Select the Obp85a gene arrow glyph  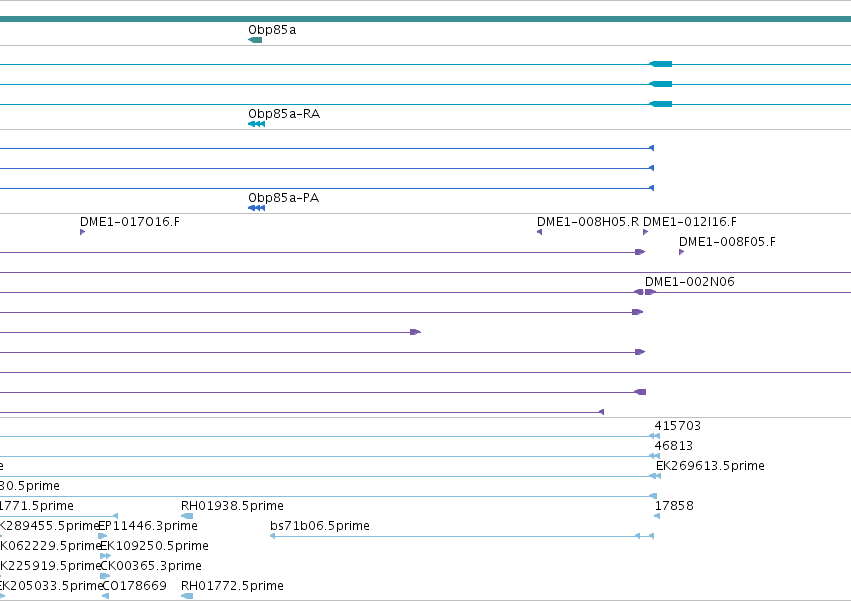click(255, 40)
